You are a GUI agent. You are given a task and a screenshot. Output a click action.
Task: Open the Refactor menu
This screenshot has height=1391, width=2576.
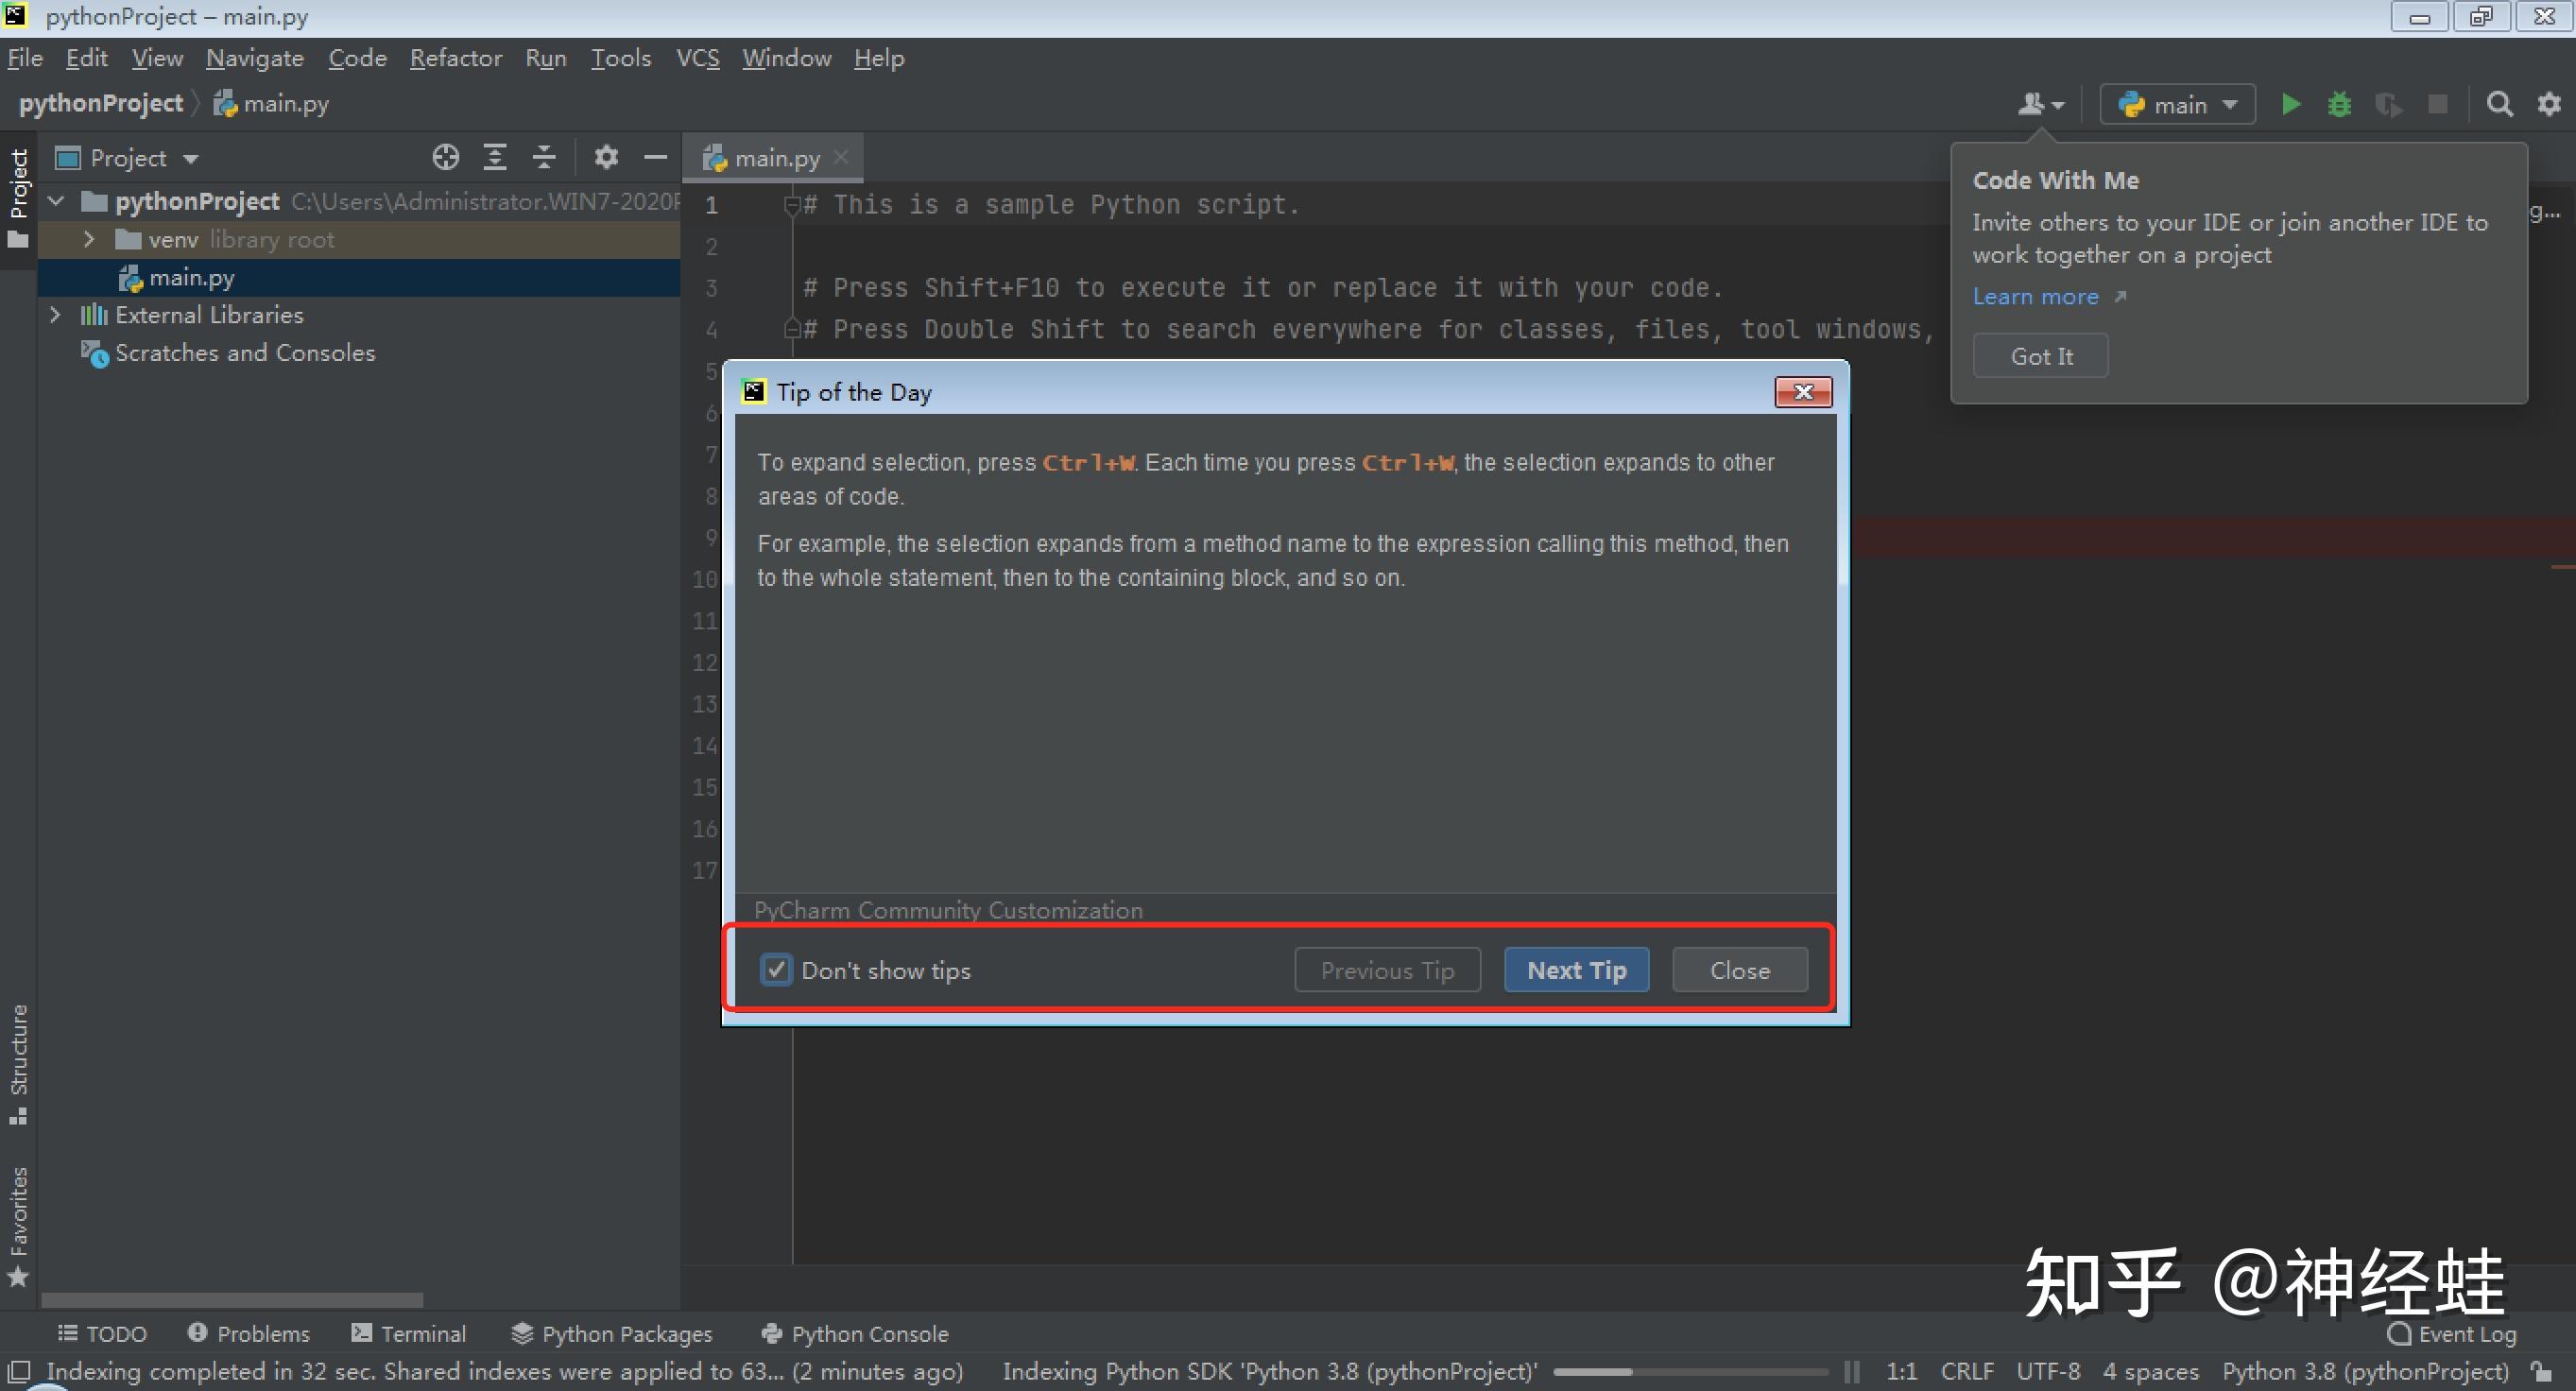click(456, 57)
